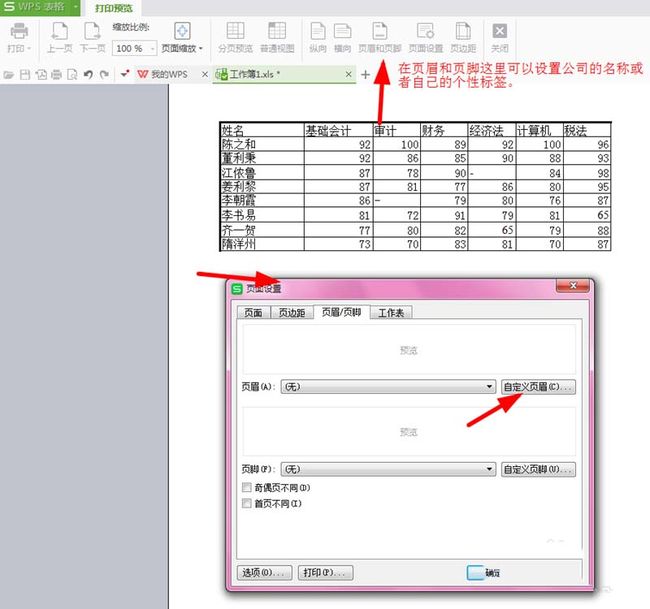Screen dimensions: 650x609
Task: Click the 齐一贺 name cell
Action: (x=262, y=229)
